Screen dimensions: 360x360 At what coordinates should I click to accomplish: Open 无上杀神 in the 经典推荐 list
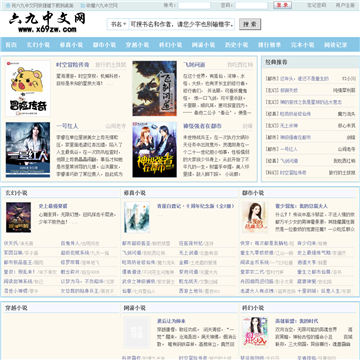289,126
